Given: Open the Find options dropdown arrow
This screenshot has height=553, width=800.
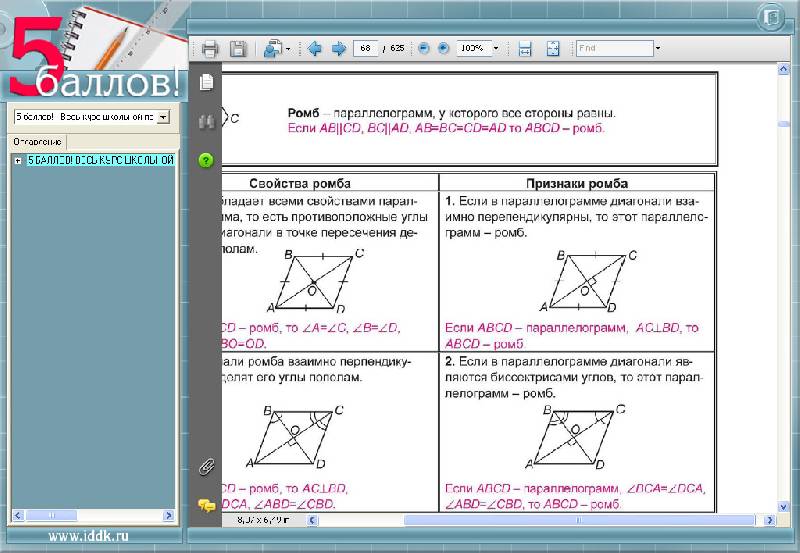Looking at the screenshot, I should pos(658,48).
